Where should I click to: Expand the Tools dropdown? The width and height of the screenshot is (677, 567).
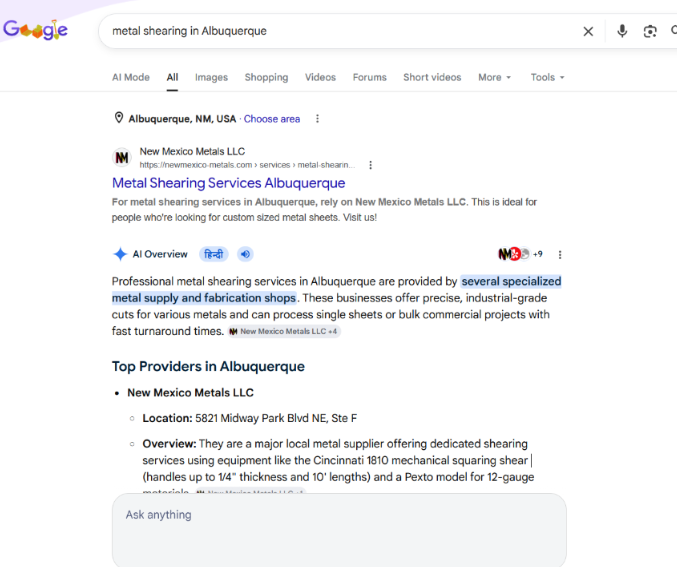[x=547, y=77]
